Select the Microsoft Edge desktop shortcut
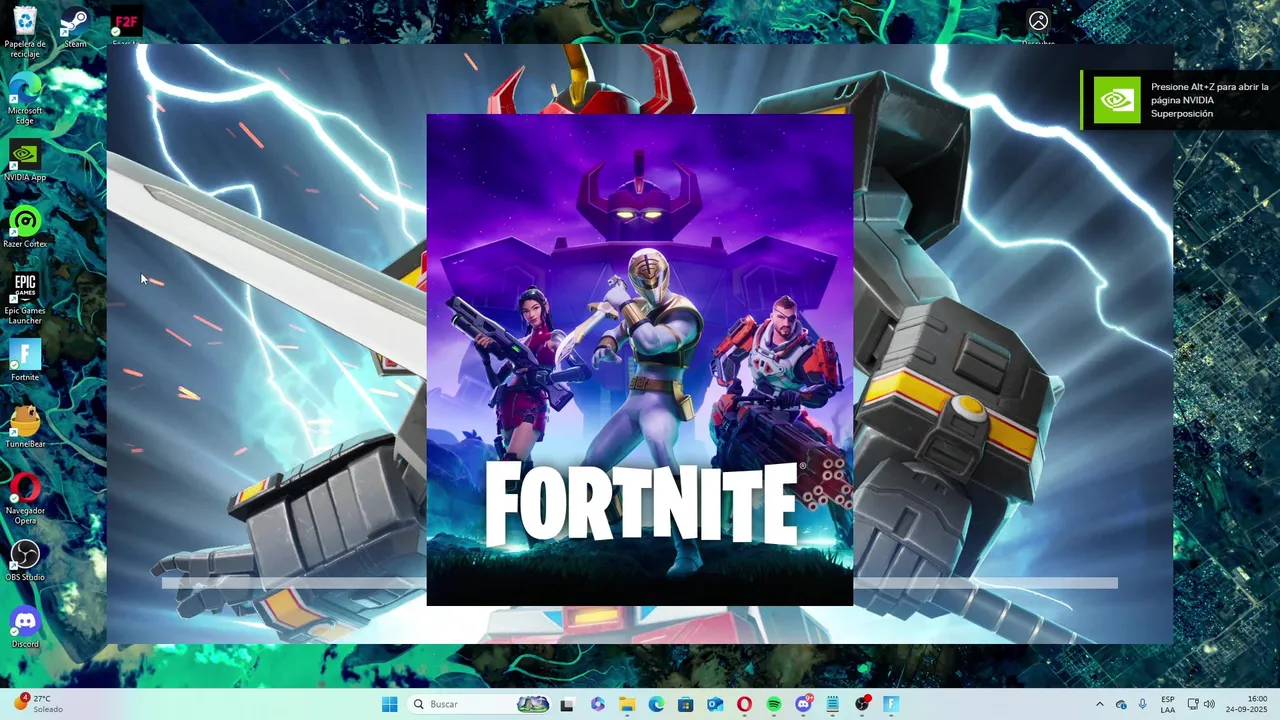 (25, 99)
